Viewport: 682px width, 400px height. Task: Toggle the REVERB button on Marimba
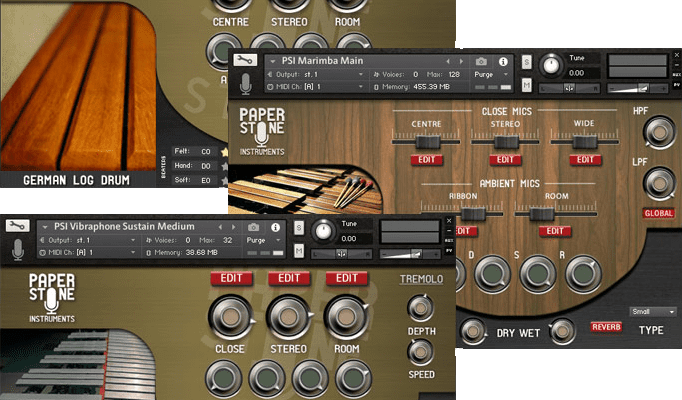[x=606, y=327]
